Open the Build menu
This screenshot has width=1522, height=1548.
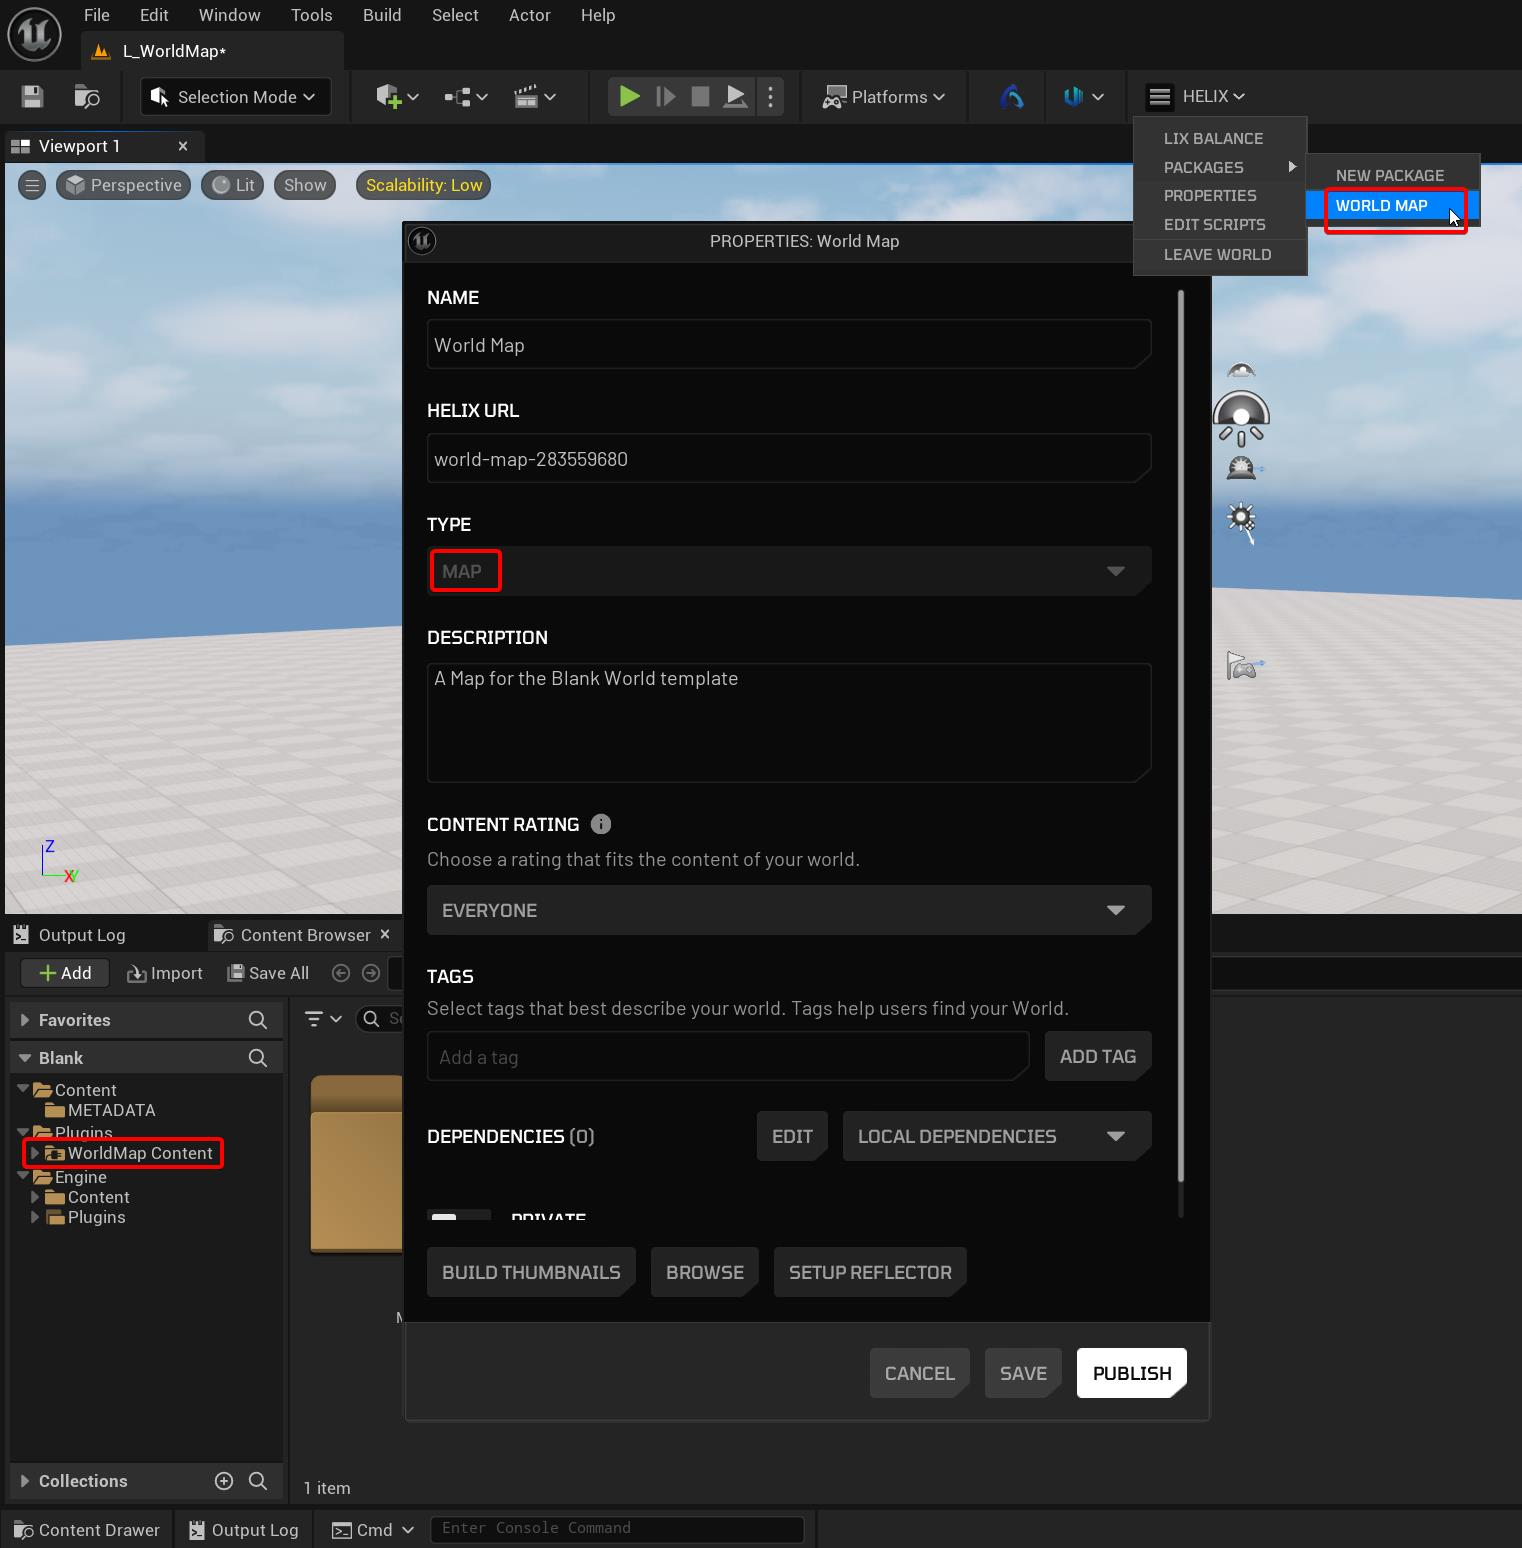point(382,15)
